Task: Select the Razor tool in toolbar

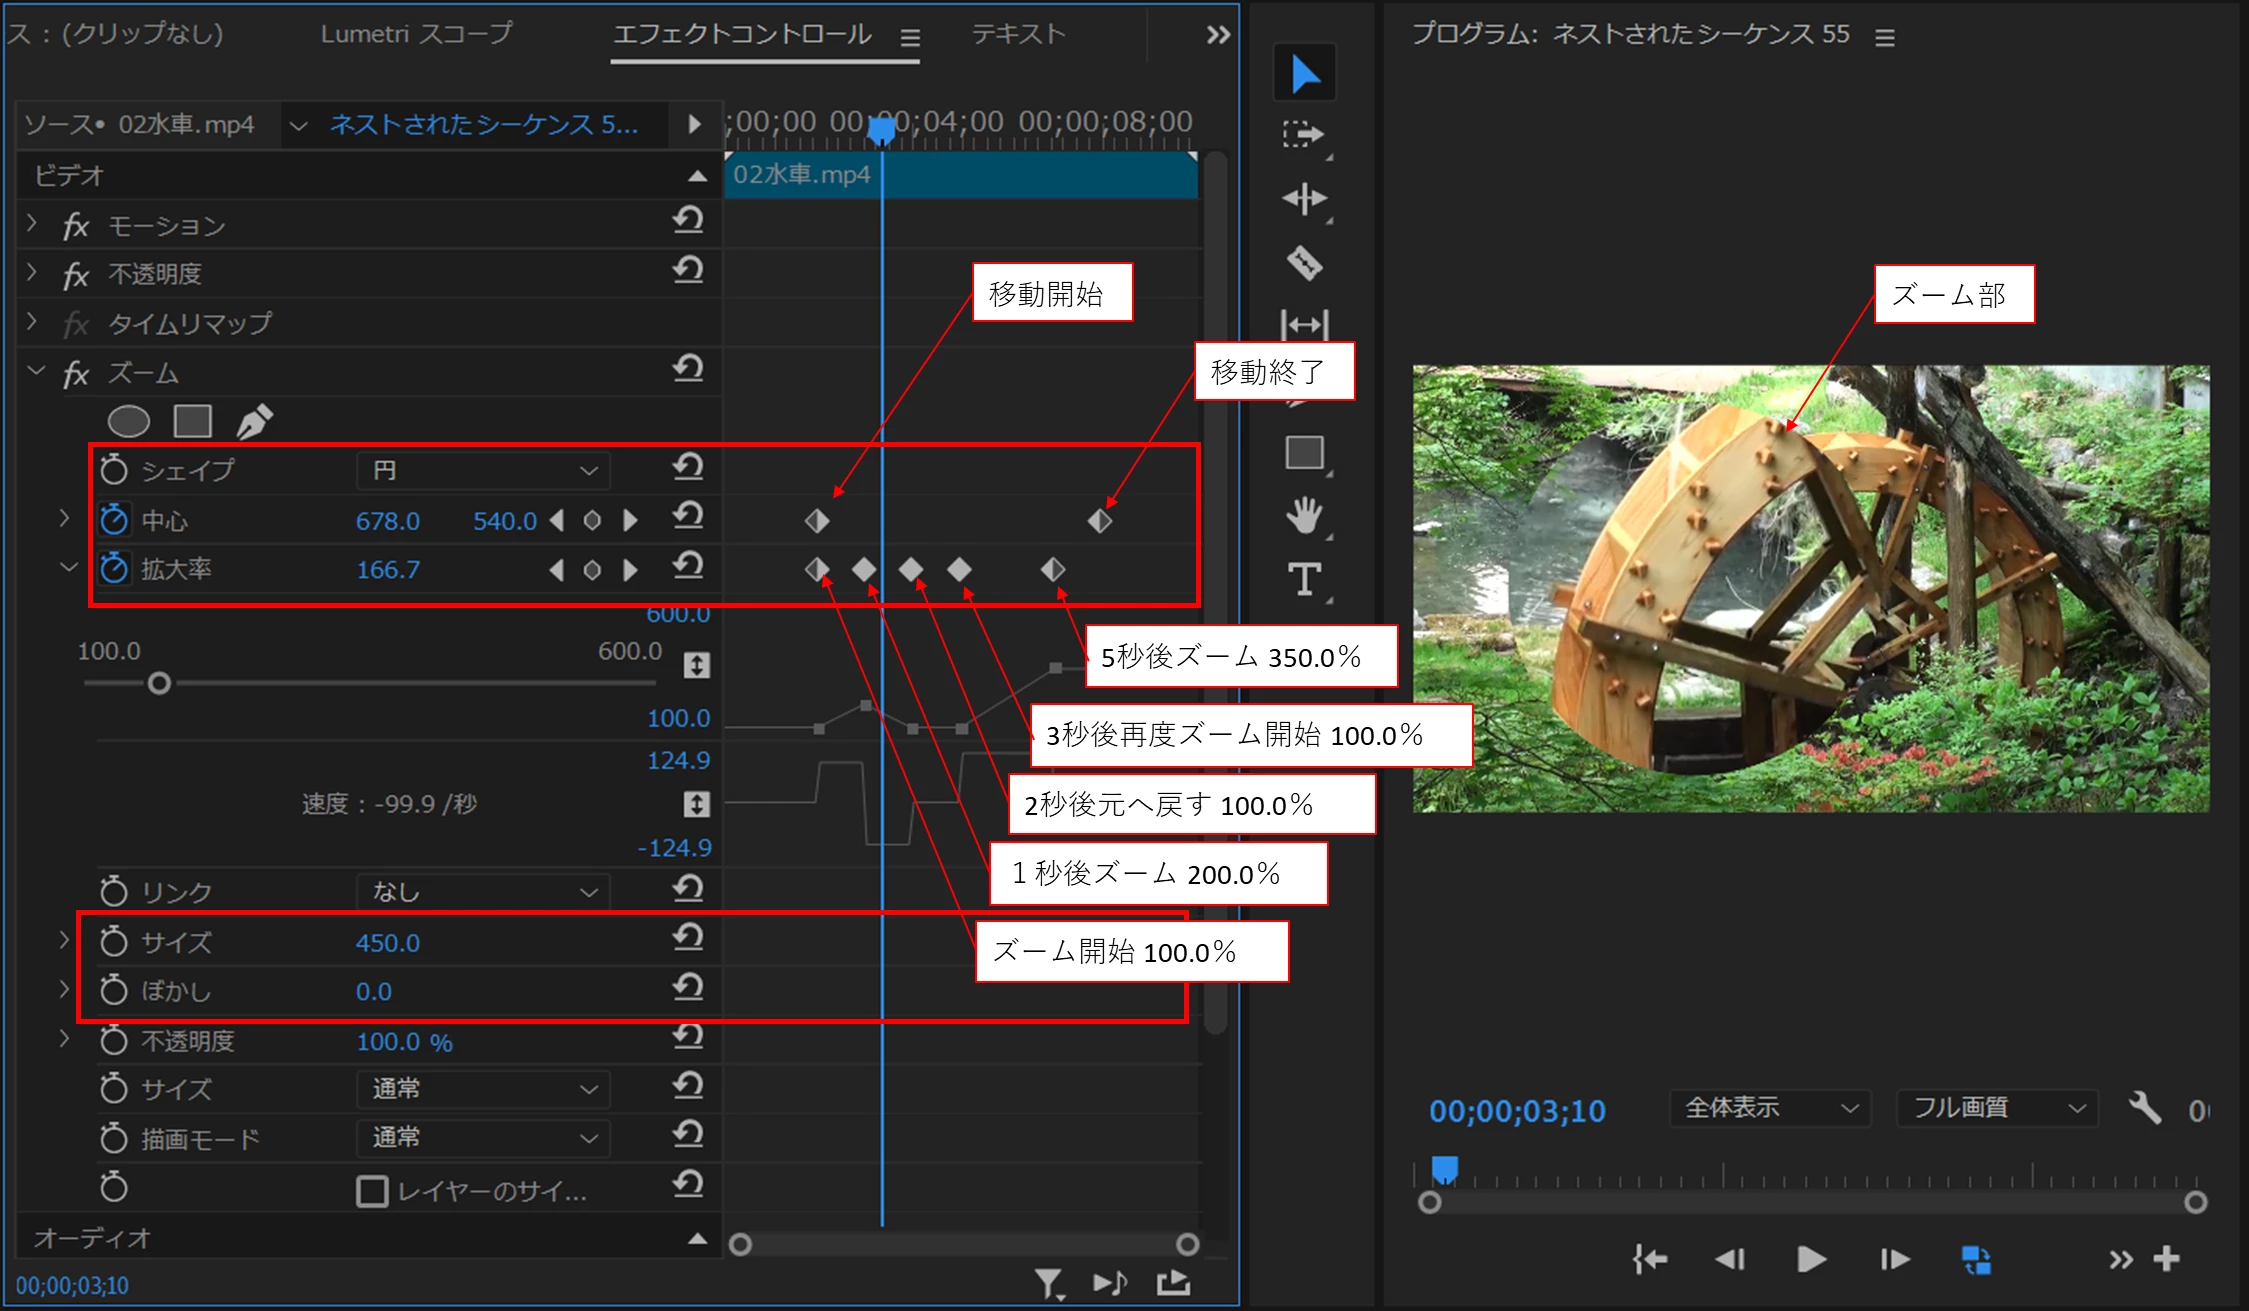Action: pos(1304,263)
